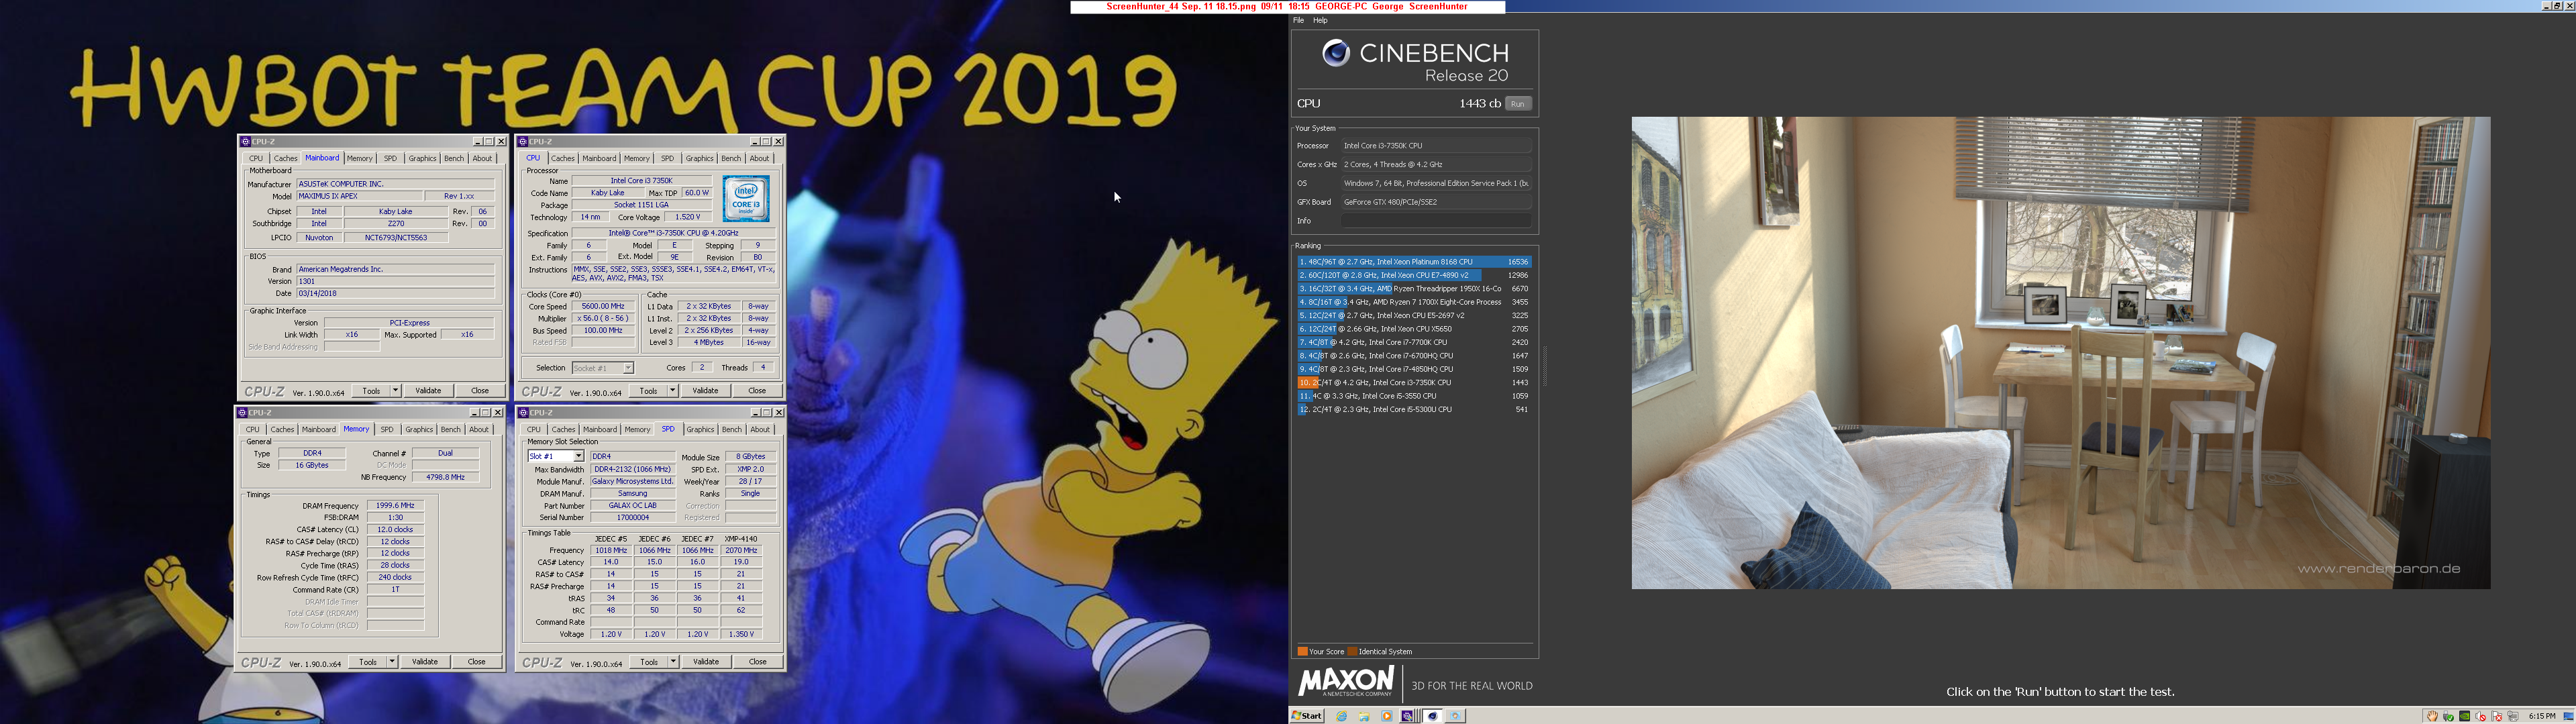Click MAXIMUS IX APEX model field

coord(359,196)
